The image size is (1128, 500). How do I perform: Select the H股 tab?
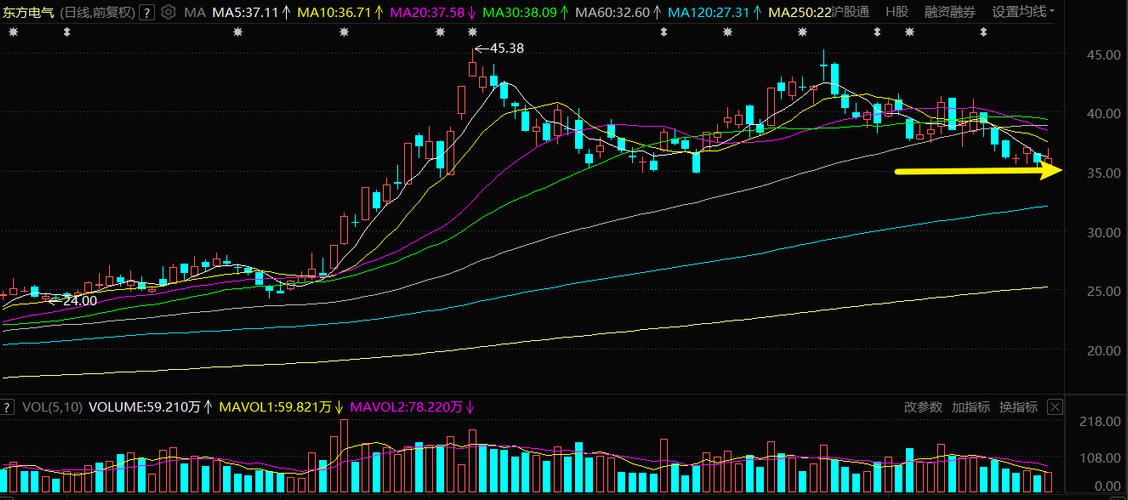click(x=896, y=12)
